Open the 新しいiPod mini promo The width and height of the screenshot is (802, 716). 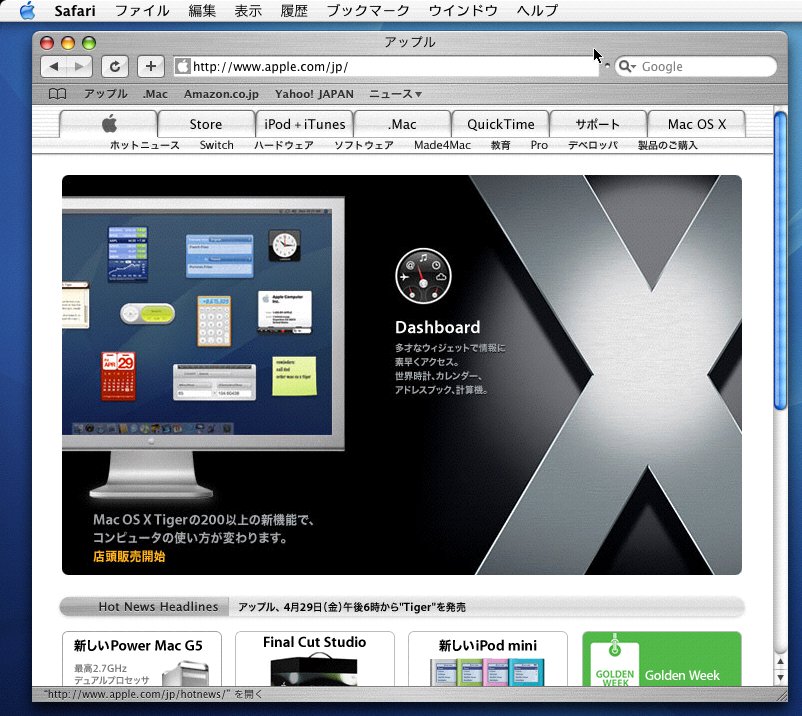point(487,659)
